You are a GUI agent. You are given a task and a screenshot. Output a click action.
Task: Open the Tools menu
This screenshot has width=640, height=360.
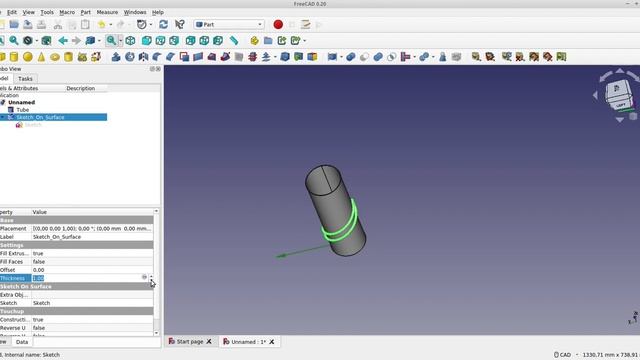[47, 12]
